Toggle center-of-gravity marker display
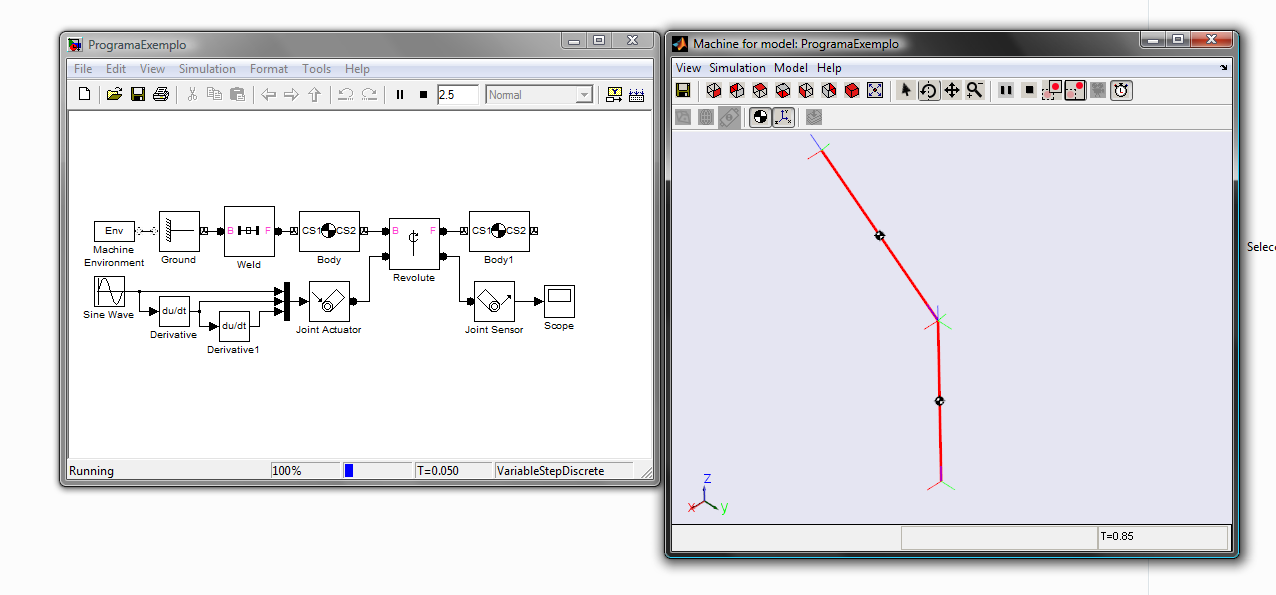This screenshot has width=1276, height=595. (x=760, y=117)
